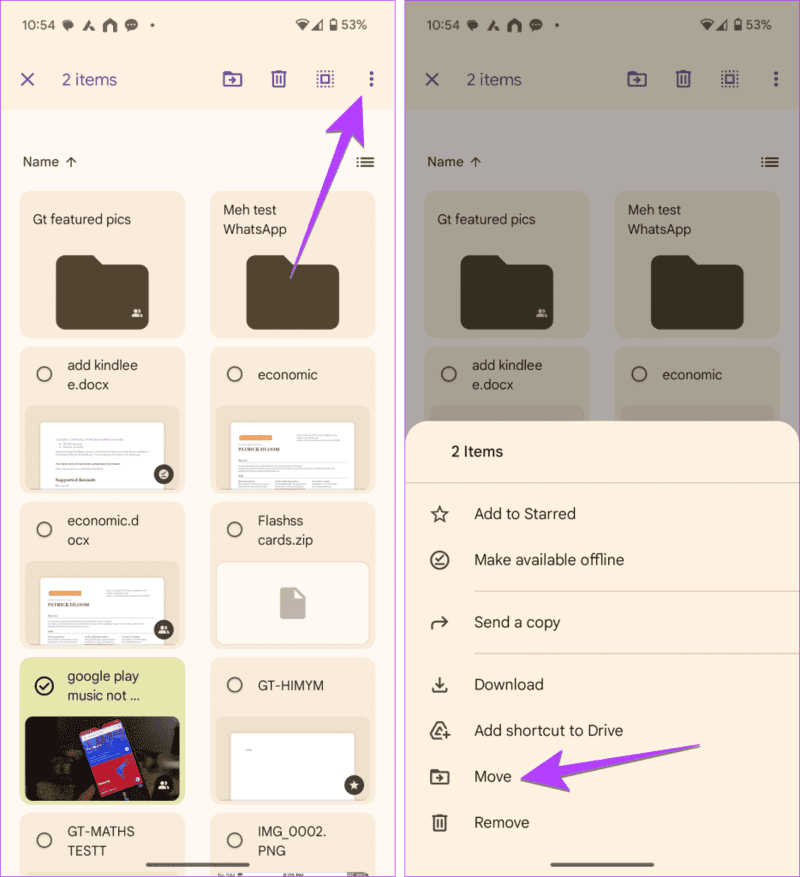Image resolution: width=800 pixels, height=877 pixels.
Task: Open Flashss cards.zip file preview
Action: coord(293,603)
